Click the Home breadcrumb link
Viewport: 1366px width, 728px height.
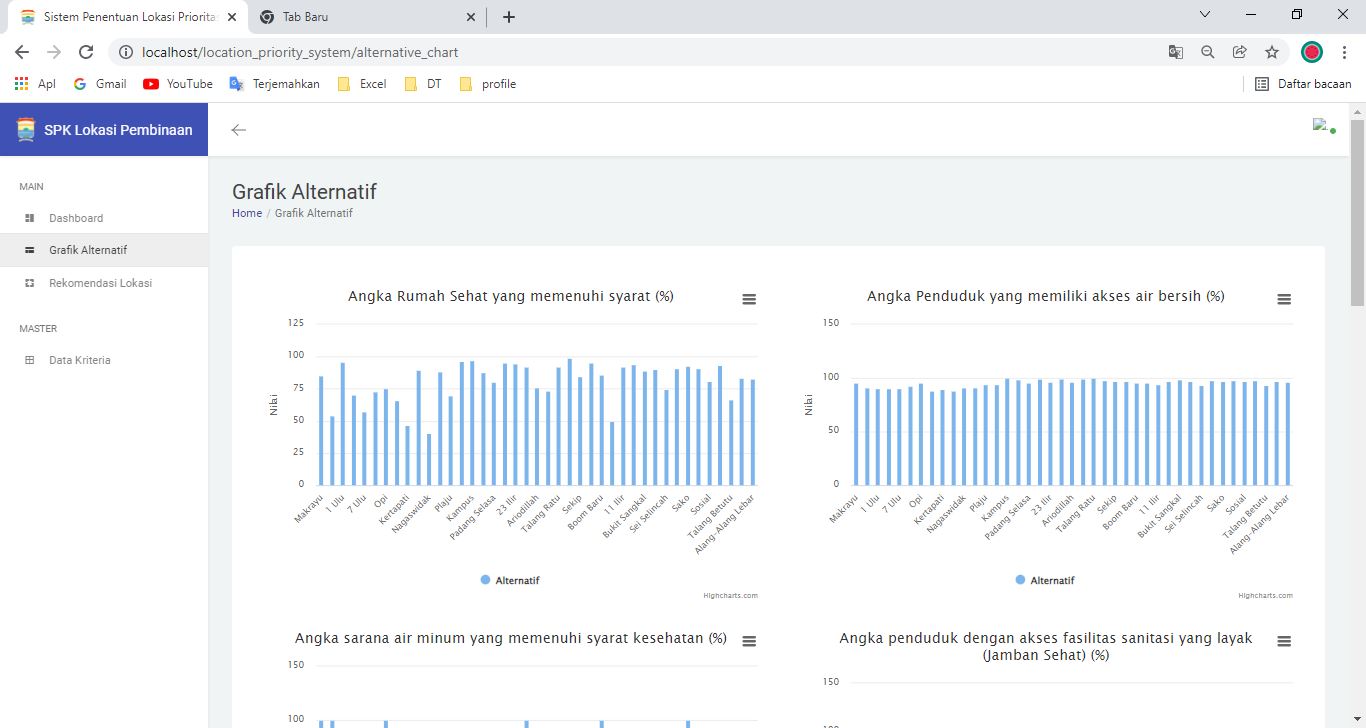[x=247, y=213]
